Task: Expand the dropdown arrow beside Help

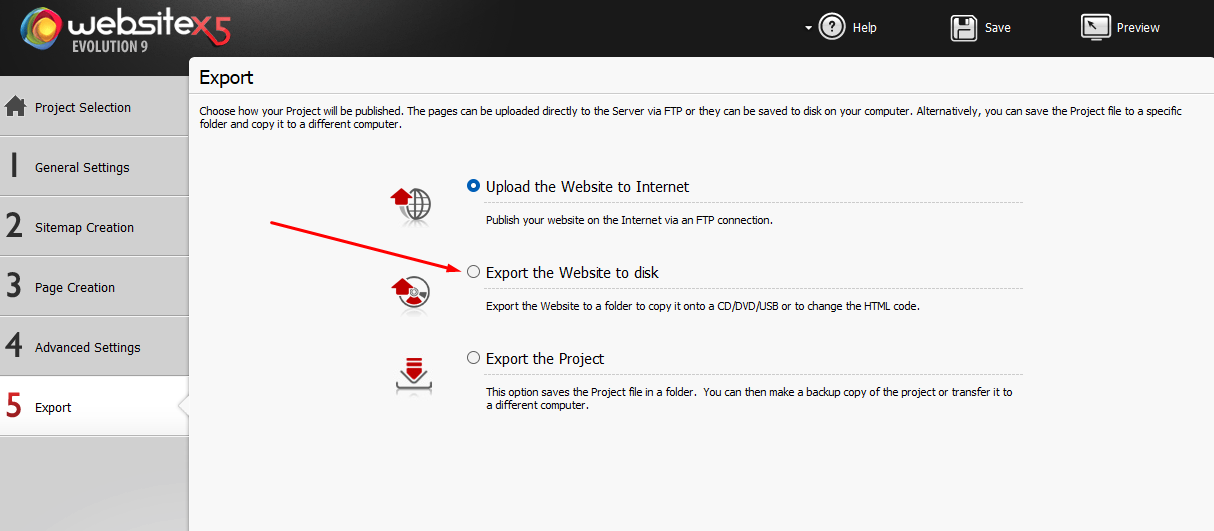Action: [x=808, y=28]
